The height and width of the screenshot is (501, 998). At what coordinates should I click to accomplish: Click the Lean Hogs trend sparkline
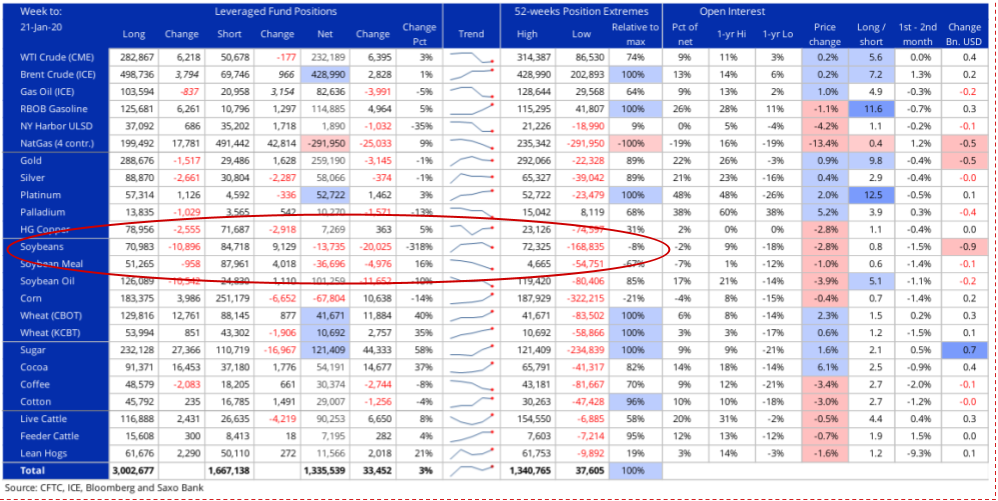(x=471, y=452)
